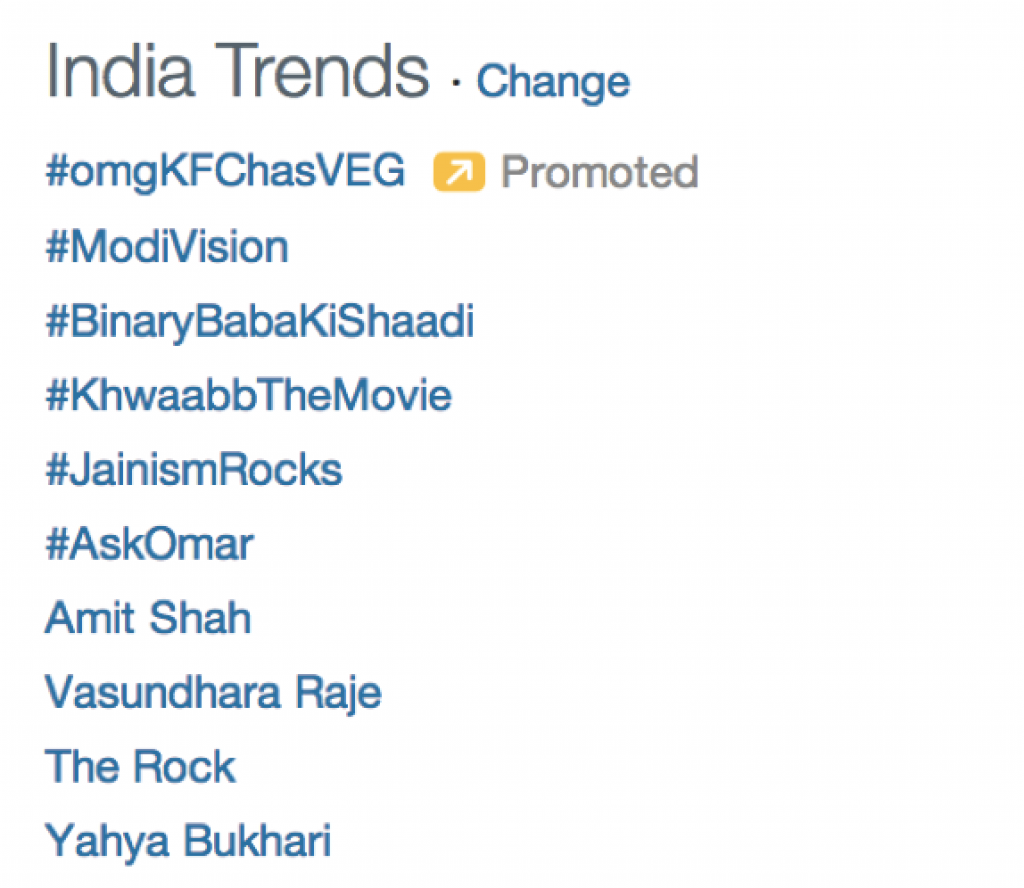Select the last trend in the list
Viewport: 1024px width, 888px height.
coord(188,841)
